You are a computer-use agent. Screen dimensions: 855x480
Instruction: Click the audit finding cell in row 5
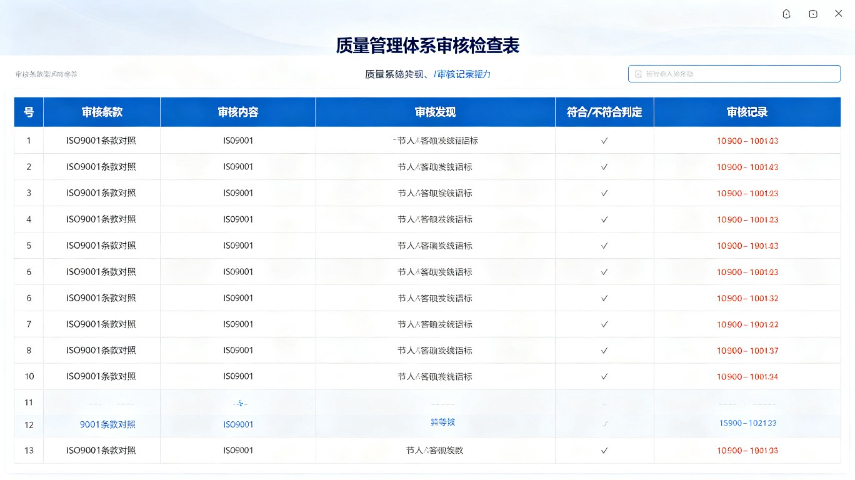(x=435, y=245)
